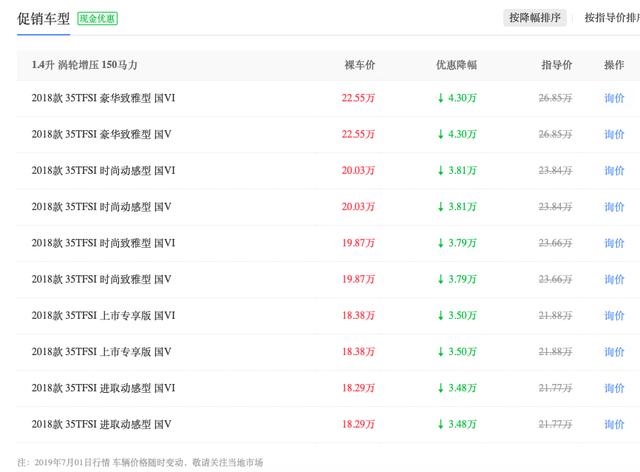Click 询价 for 时尚致雅型 国V
This screenshot has height=472, width=640.
tap(614, 279)
